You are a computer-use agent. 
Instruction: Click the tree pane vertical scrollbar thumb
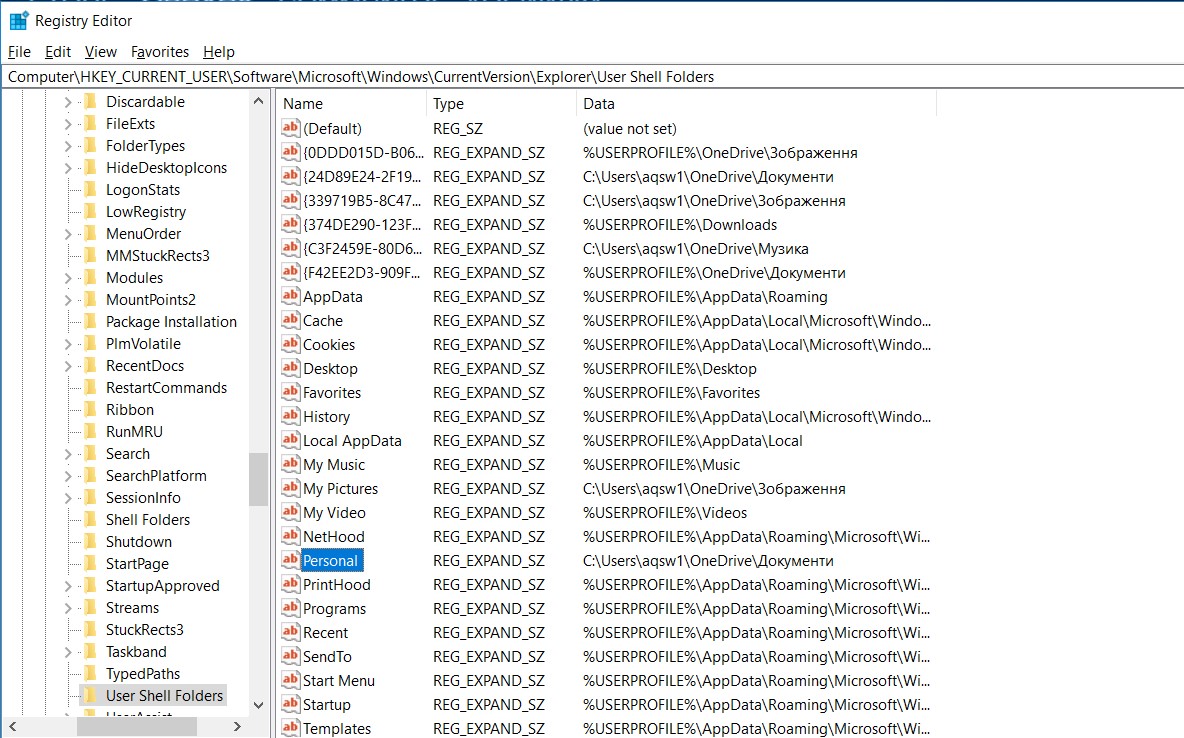[258, 479]
